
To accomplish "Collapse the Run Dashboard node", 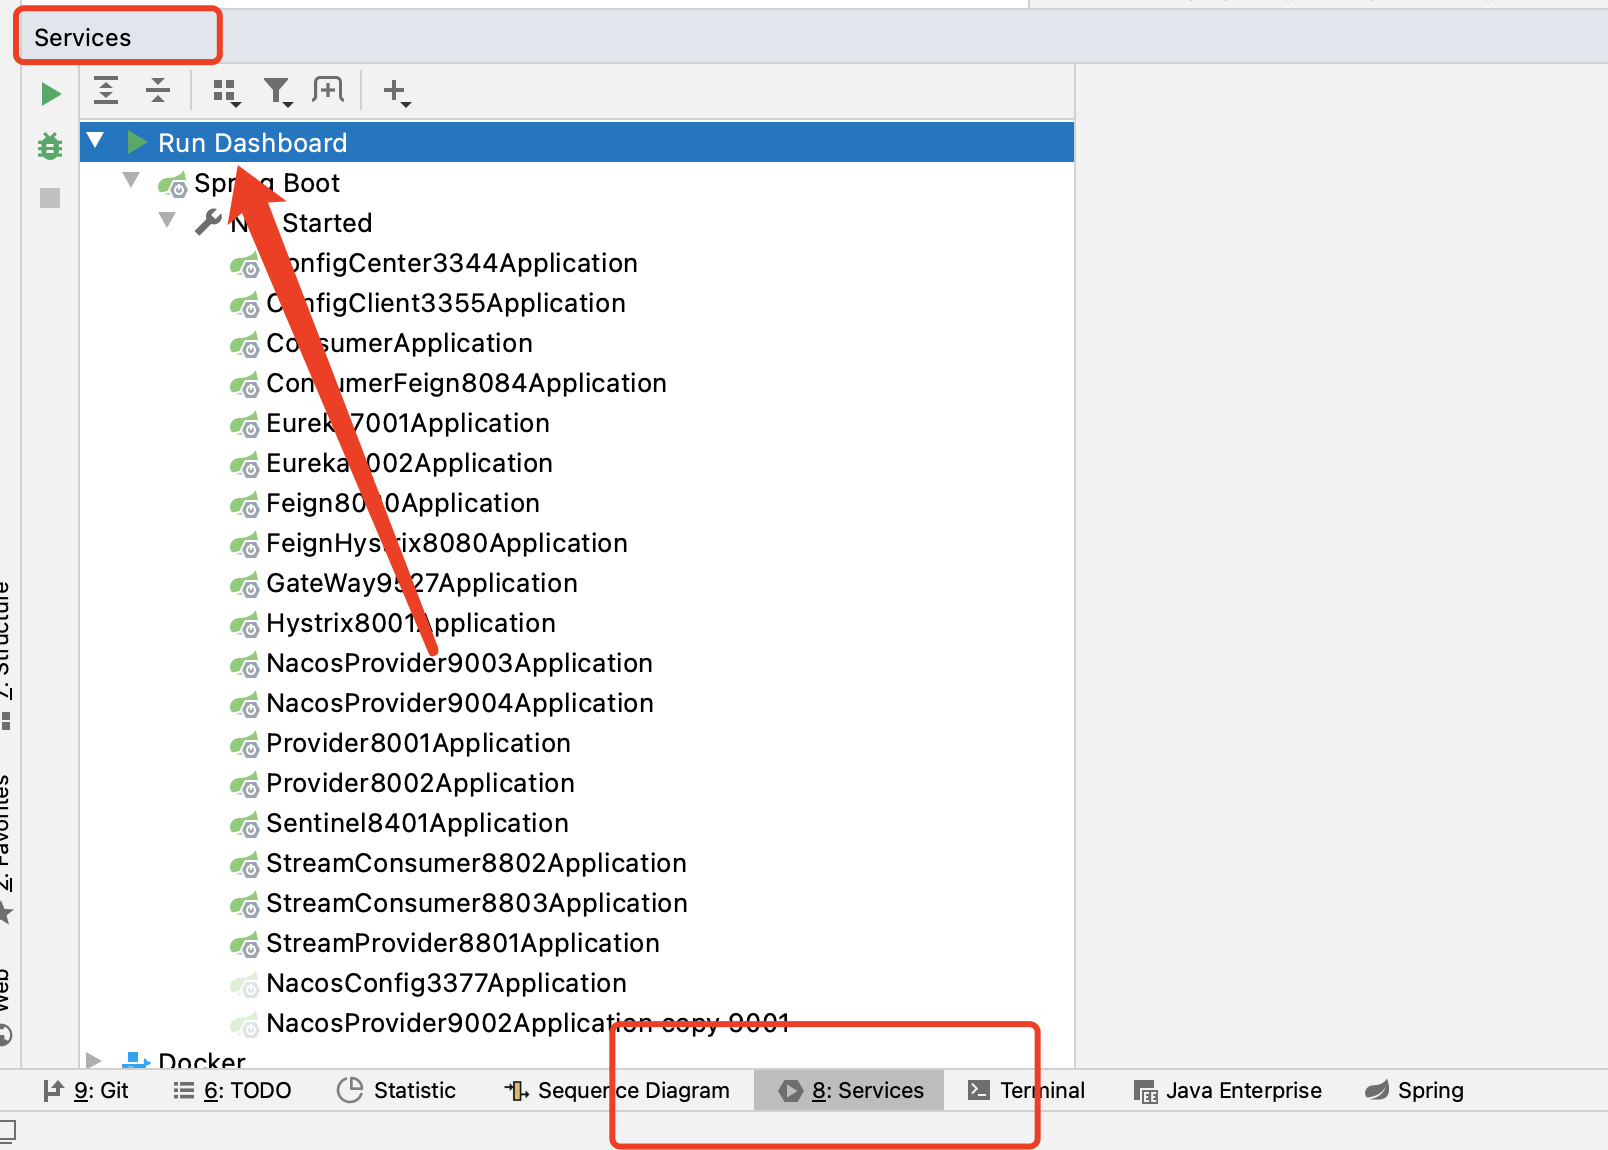I will pos(95,141).
